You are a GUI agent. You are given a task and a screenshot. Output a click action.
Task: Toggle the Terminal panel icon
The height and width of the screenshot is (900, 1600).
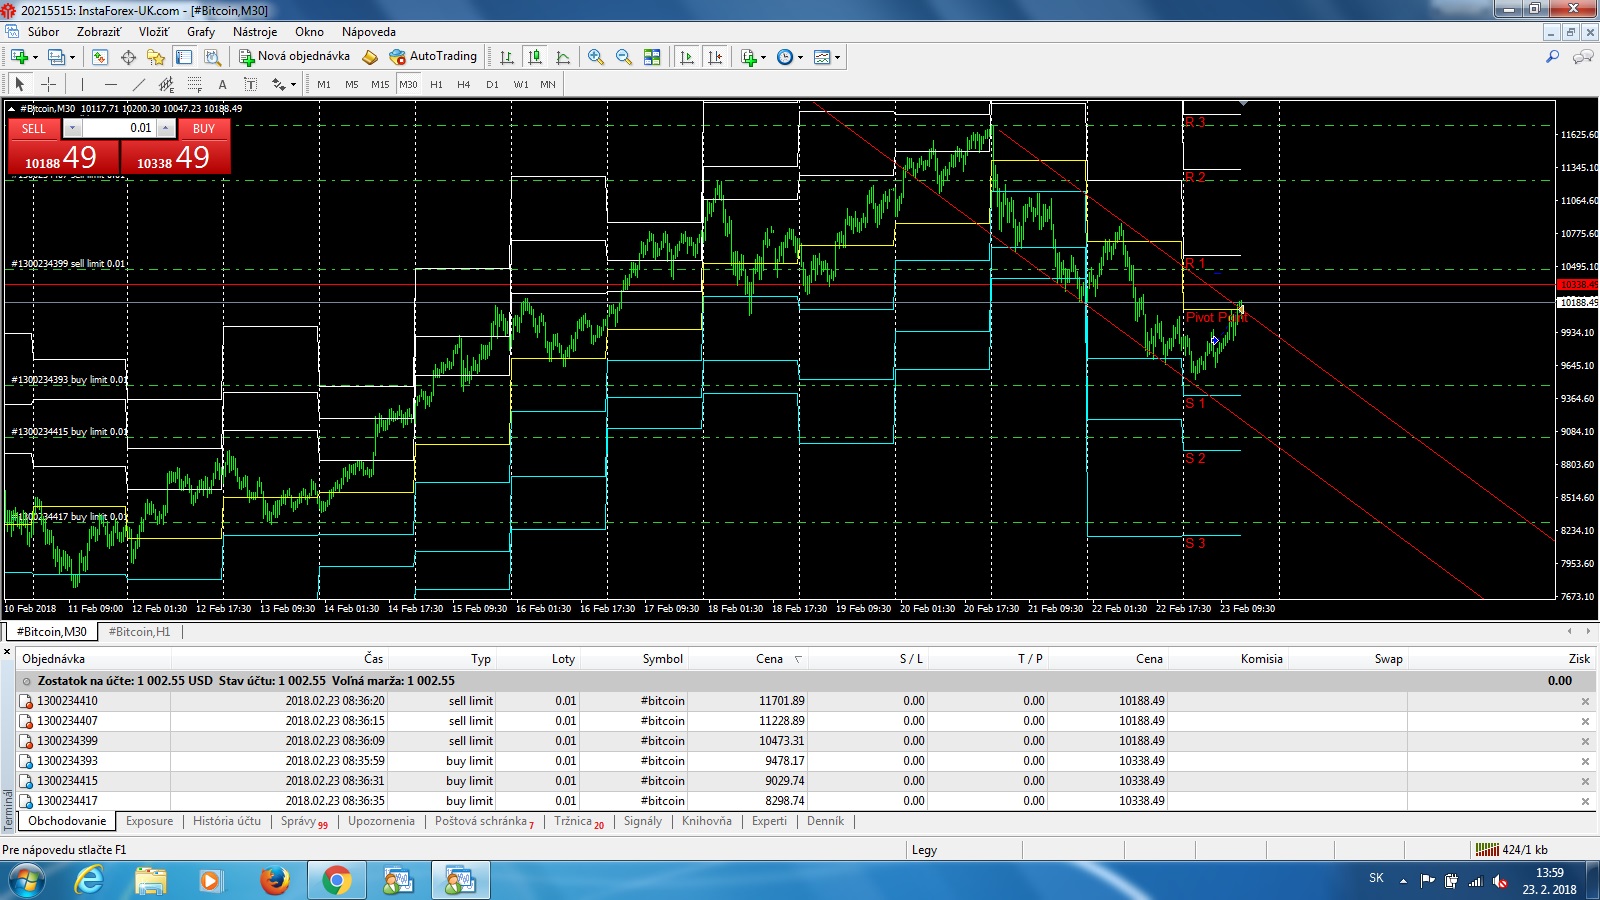click(184, 57)
